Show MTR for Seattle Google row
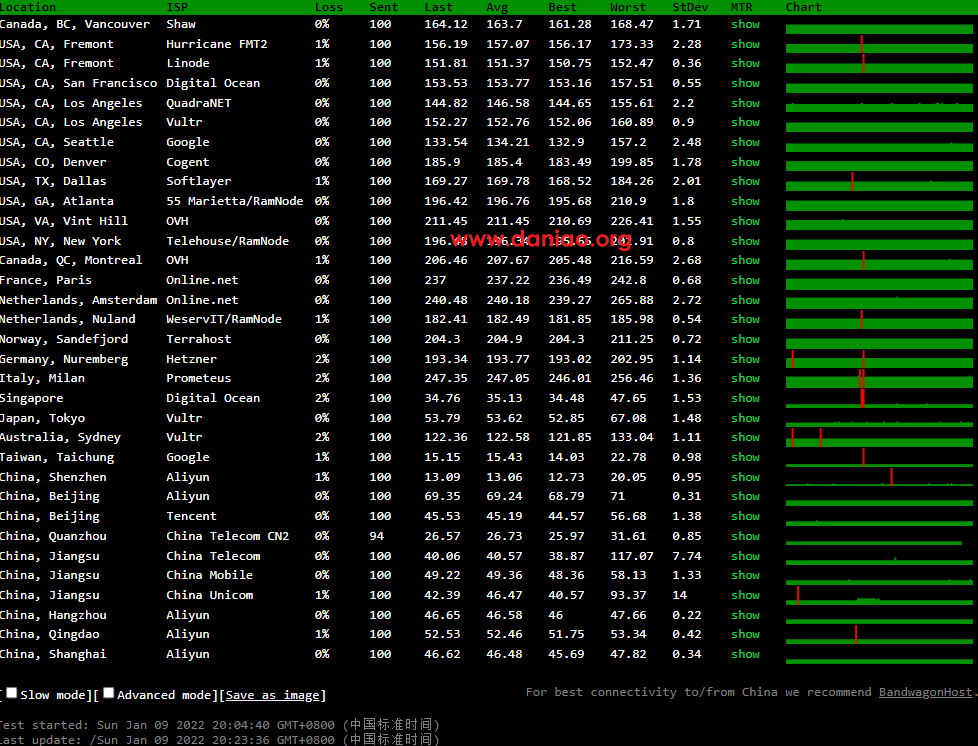978x746 pixels. coord(745,142)
